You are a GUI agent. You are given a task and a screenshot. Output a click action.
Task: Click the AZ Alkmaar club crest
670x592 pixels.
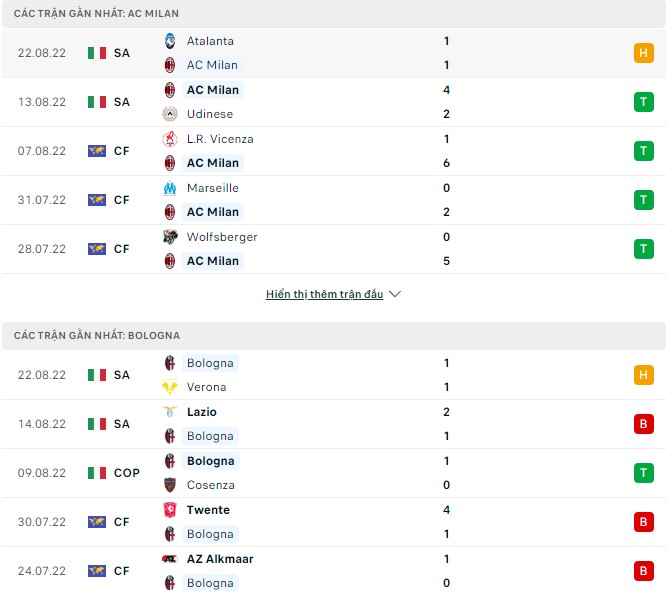pos(170,559)
